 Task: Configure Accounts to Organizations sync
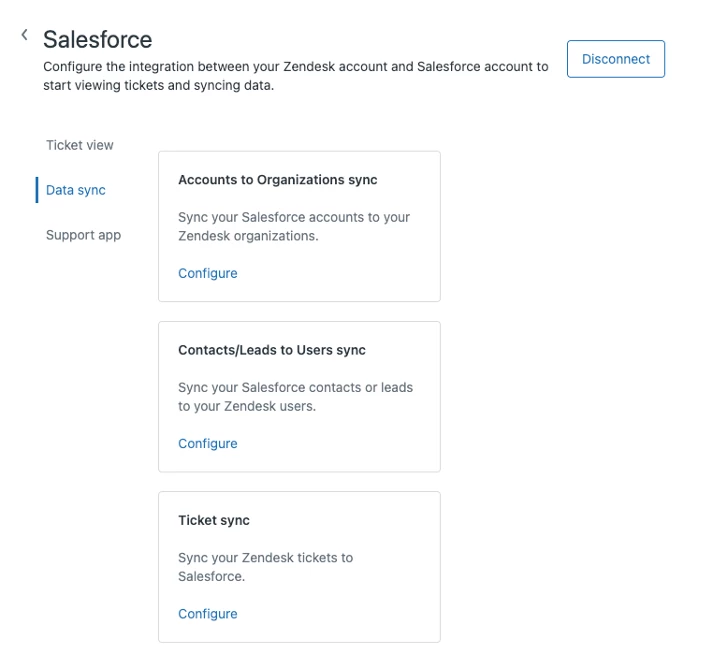click(x=208, y=273)
